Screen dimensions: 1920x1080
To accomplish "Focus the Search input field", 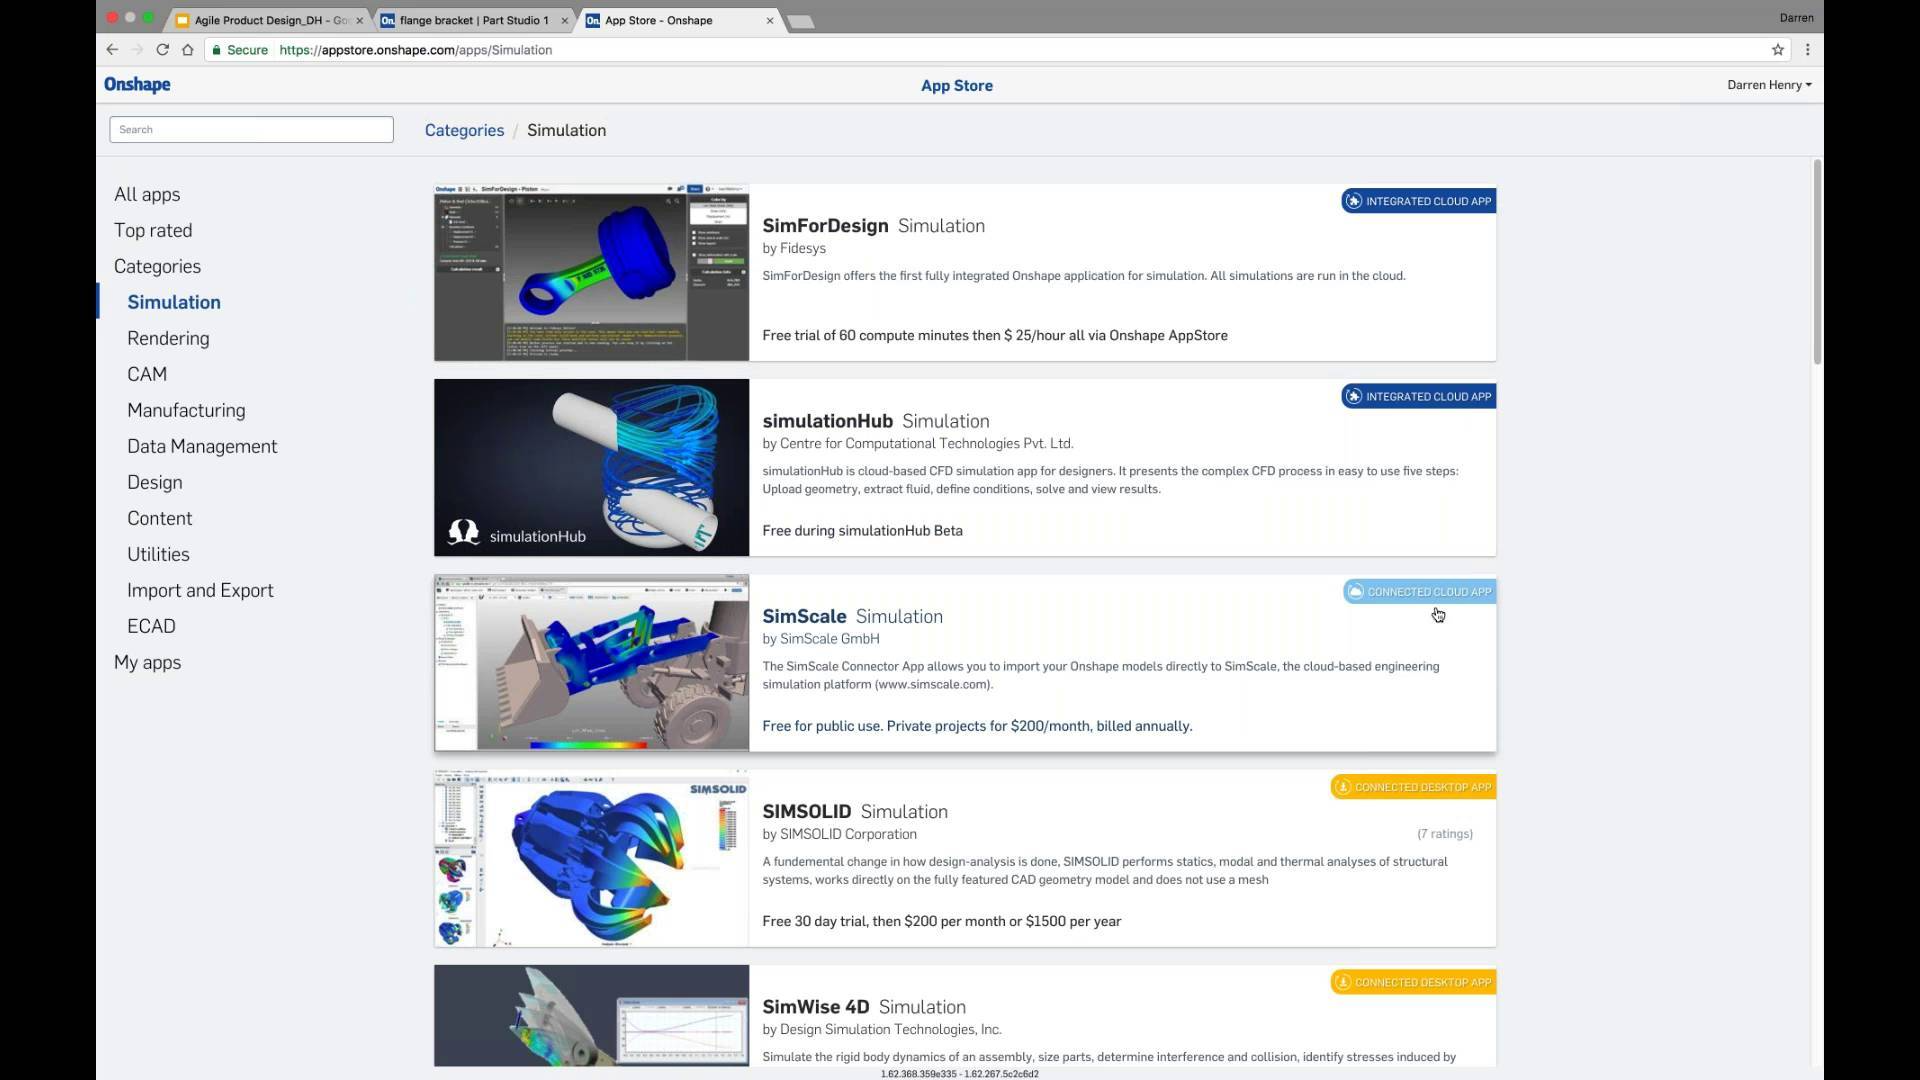I will [x=251, y=129].
